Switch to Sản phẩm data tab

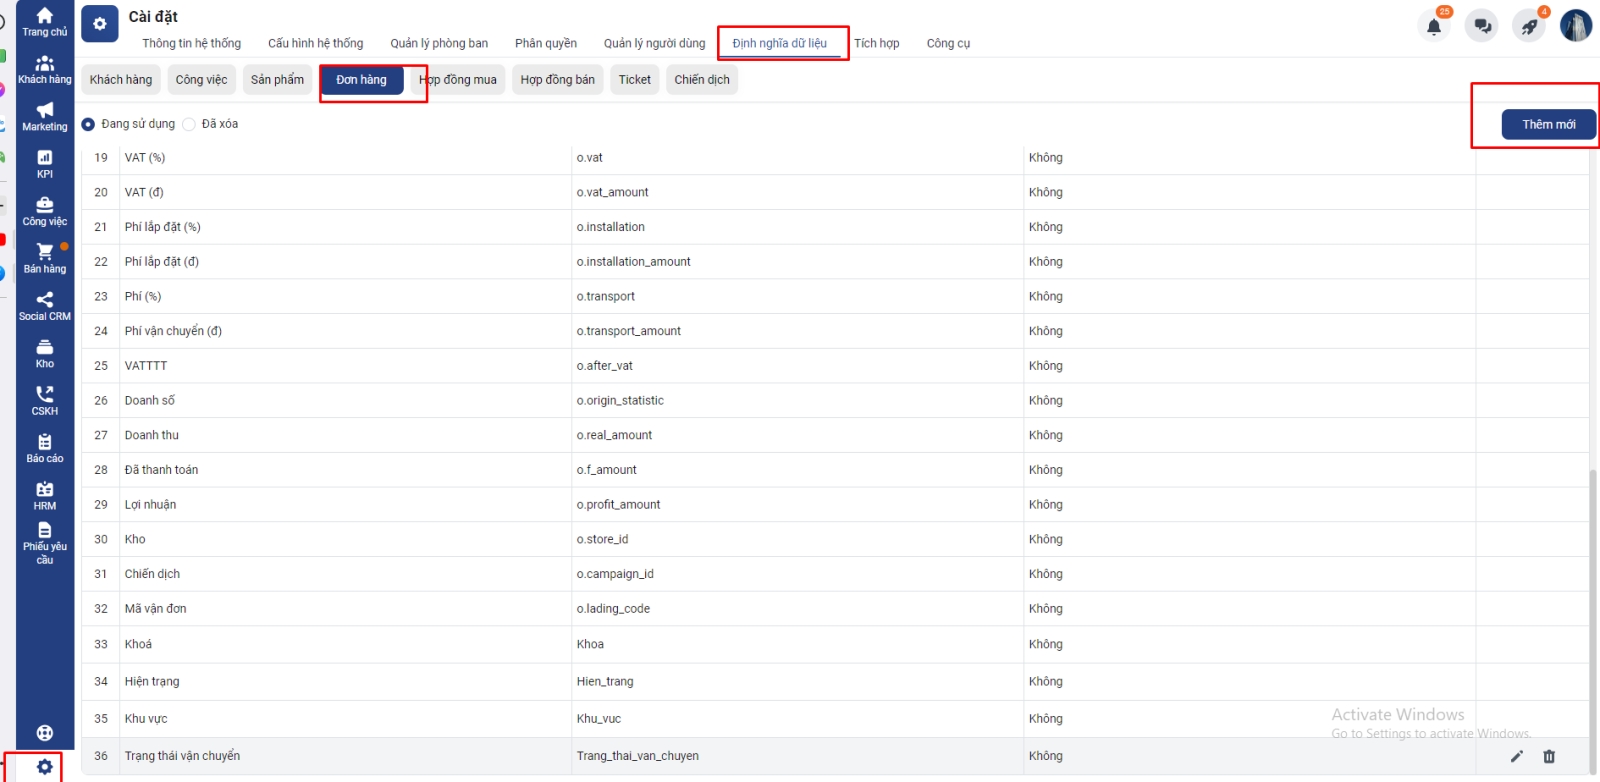click(x=277, y=80)
